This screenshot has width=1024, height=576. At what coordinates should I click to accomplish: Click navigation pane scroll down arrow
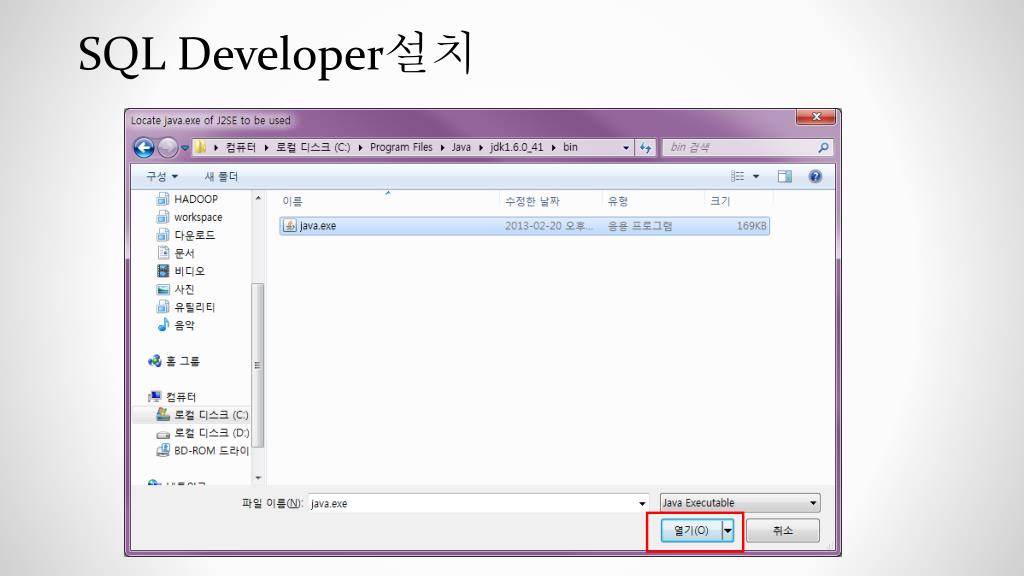[258, 478]
